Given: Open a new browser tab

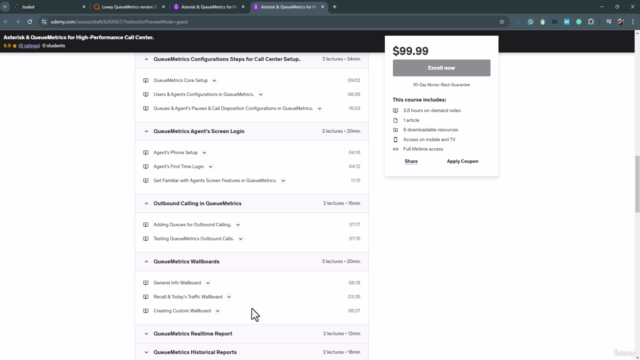Looking at the screenshot, I should point(335,7).
